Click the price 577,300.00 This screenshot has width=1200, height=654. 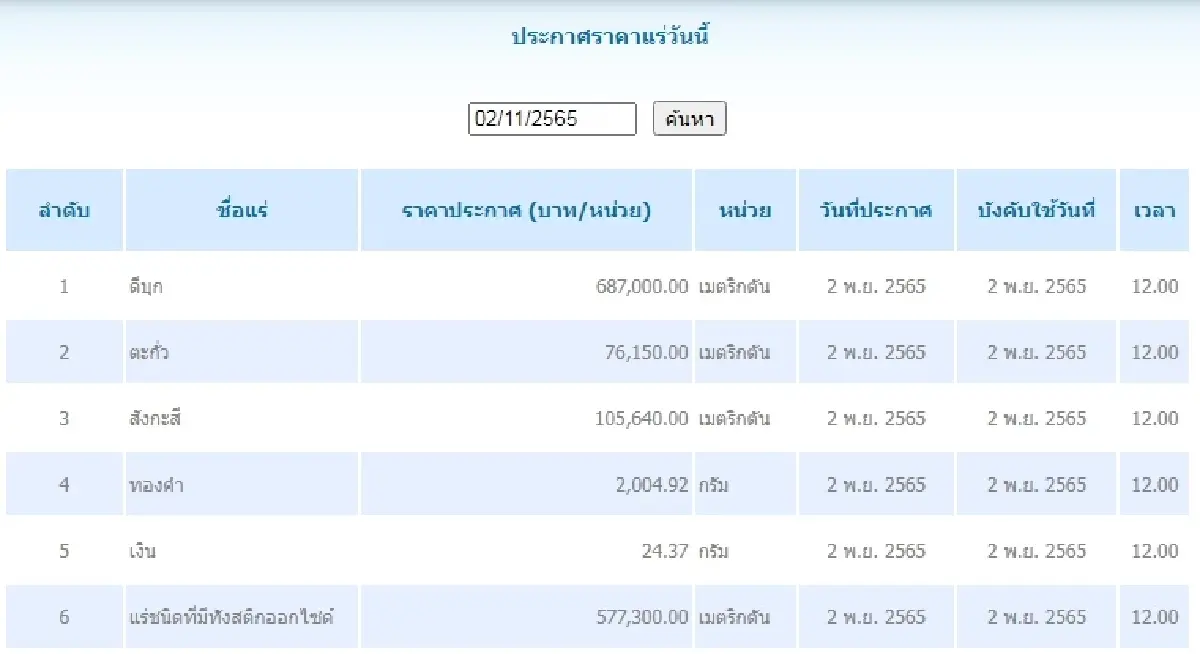point(640,617)
